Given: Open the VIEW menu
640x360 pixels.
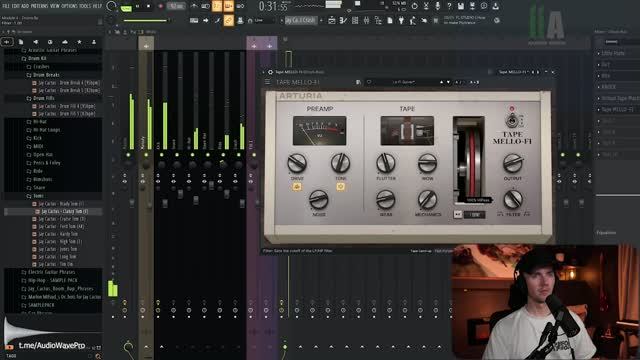Looking at the screenshot, I should coord(54,6).
